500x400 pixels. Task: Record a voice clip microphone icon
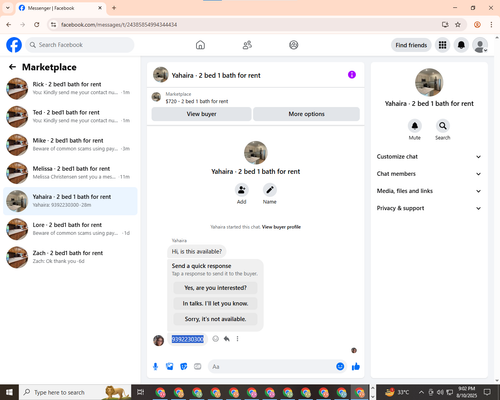tap(155, 367)
